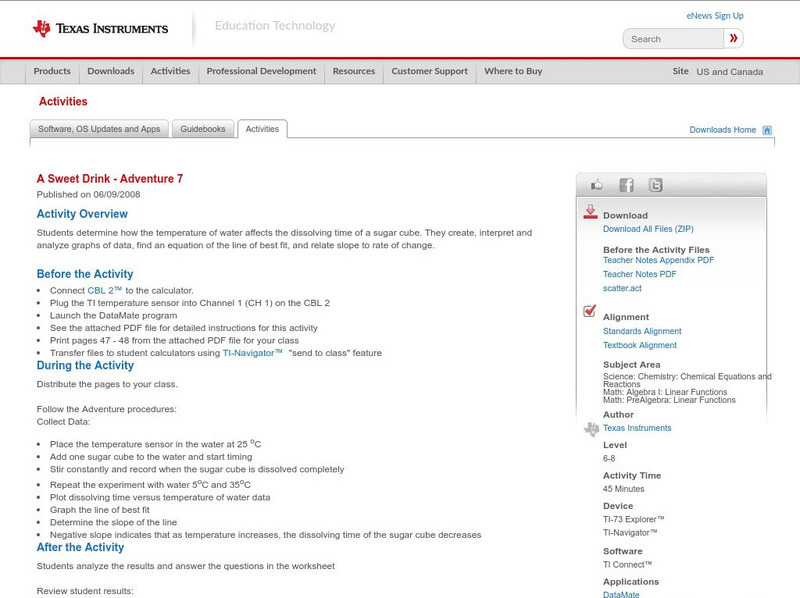Viewport: 800px width, 598px height.
Task: Click the red download arrow icon
Action: [x=590, y=212]
